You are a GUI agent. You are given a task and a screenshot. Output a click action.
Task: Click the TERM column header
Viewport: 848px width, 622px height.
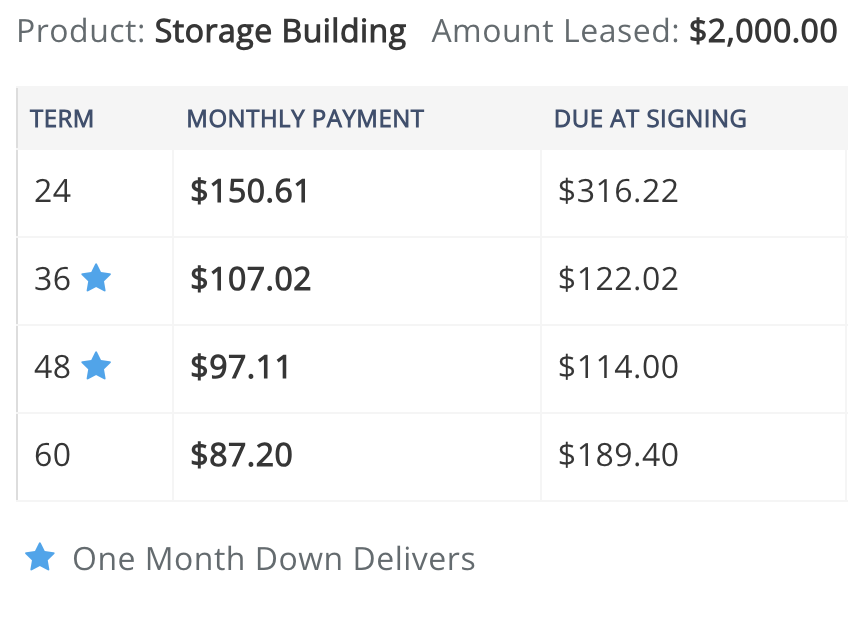[x=62, y=118]
